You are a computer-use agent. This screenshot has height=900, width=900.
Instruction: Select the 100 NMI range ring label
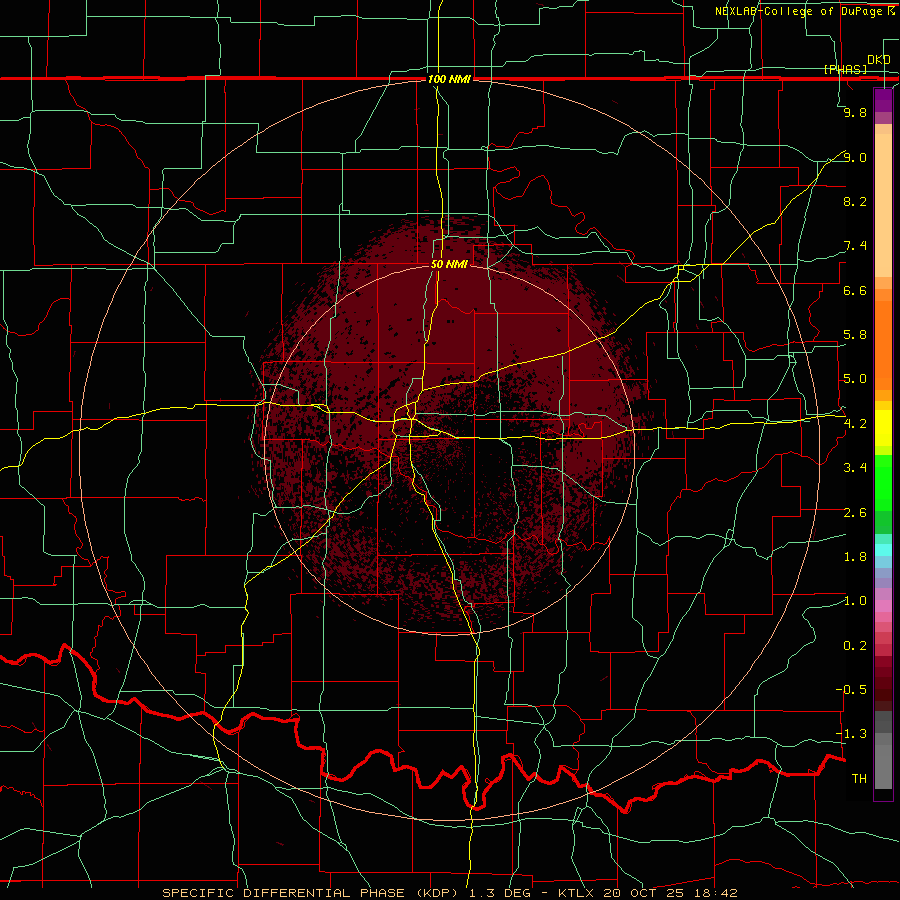449,79
